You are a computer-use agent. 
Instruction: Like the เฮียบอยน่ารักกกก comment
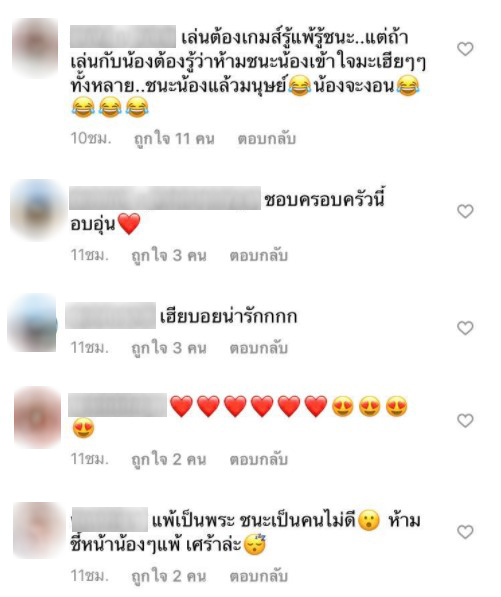465,328
